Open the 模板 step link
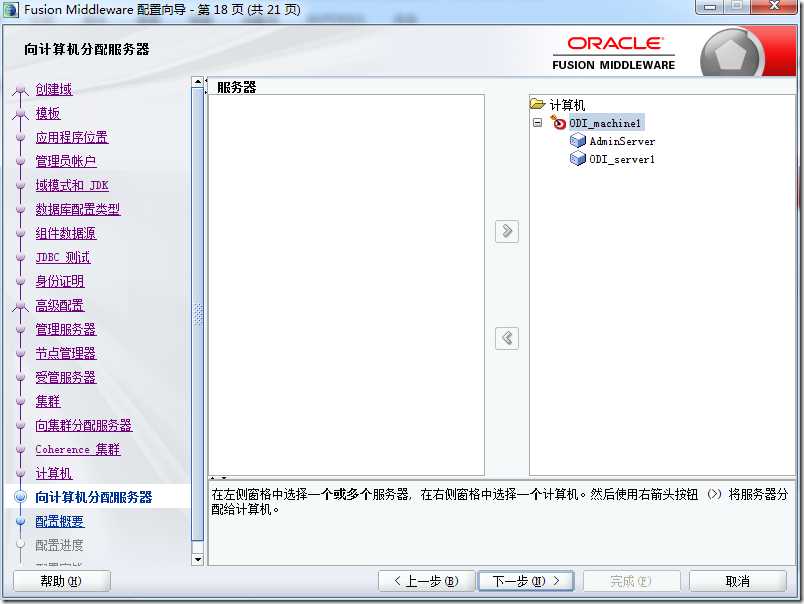This screenshot has height=604, width=804. 48,113
